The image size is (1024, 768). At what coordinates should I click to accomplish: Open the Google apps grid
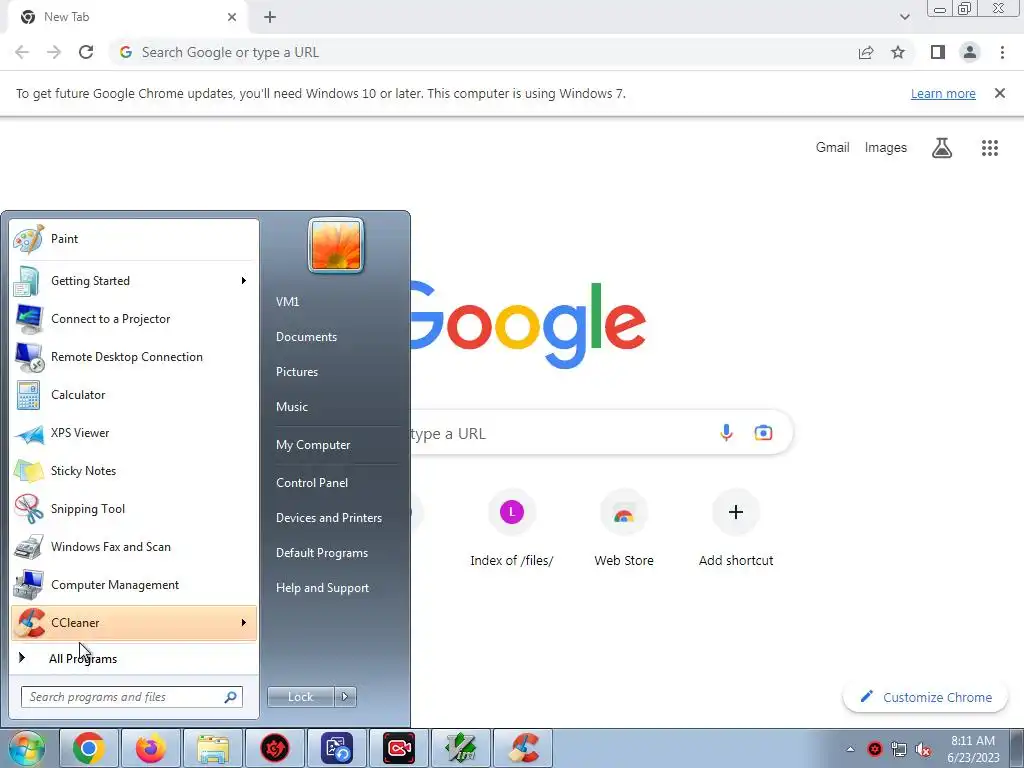click(x=990, y=148)
